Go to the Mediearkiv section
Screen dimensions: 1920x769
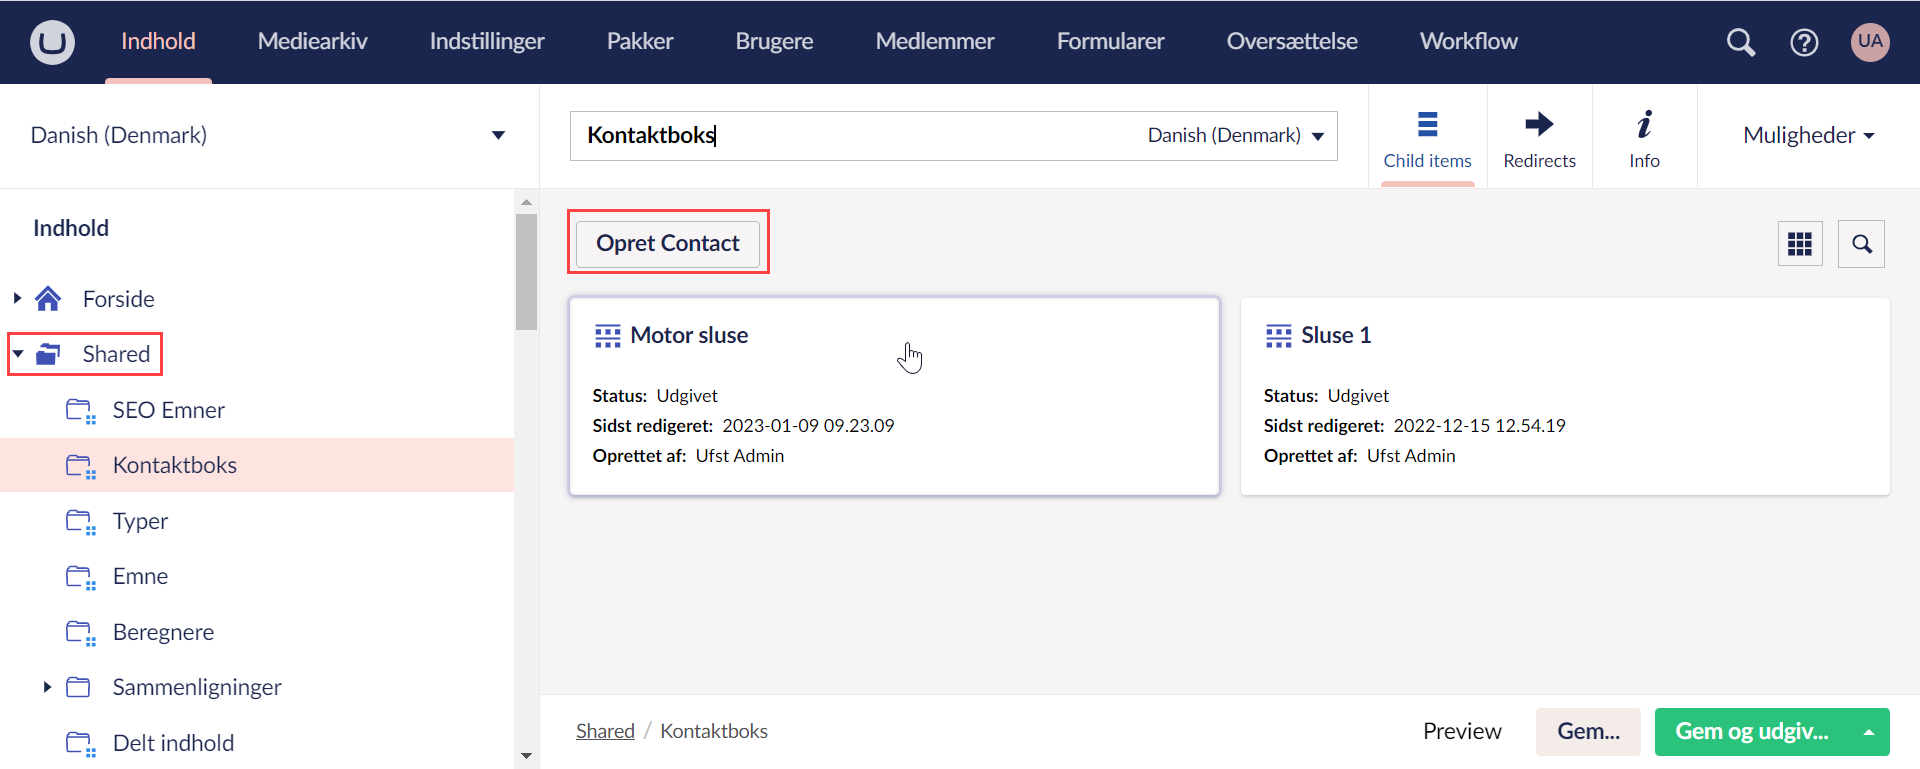pyautogui.click(x=312, y=42)
